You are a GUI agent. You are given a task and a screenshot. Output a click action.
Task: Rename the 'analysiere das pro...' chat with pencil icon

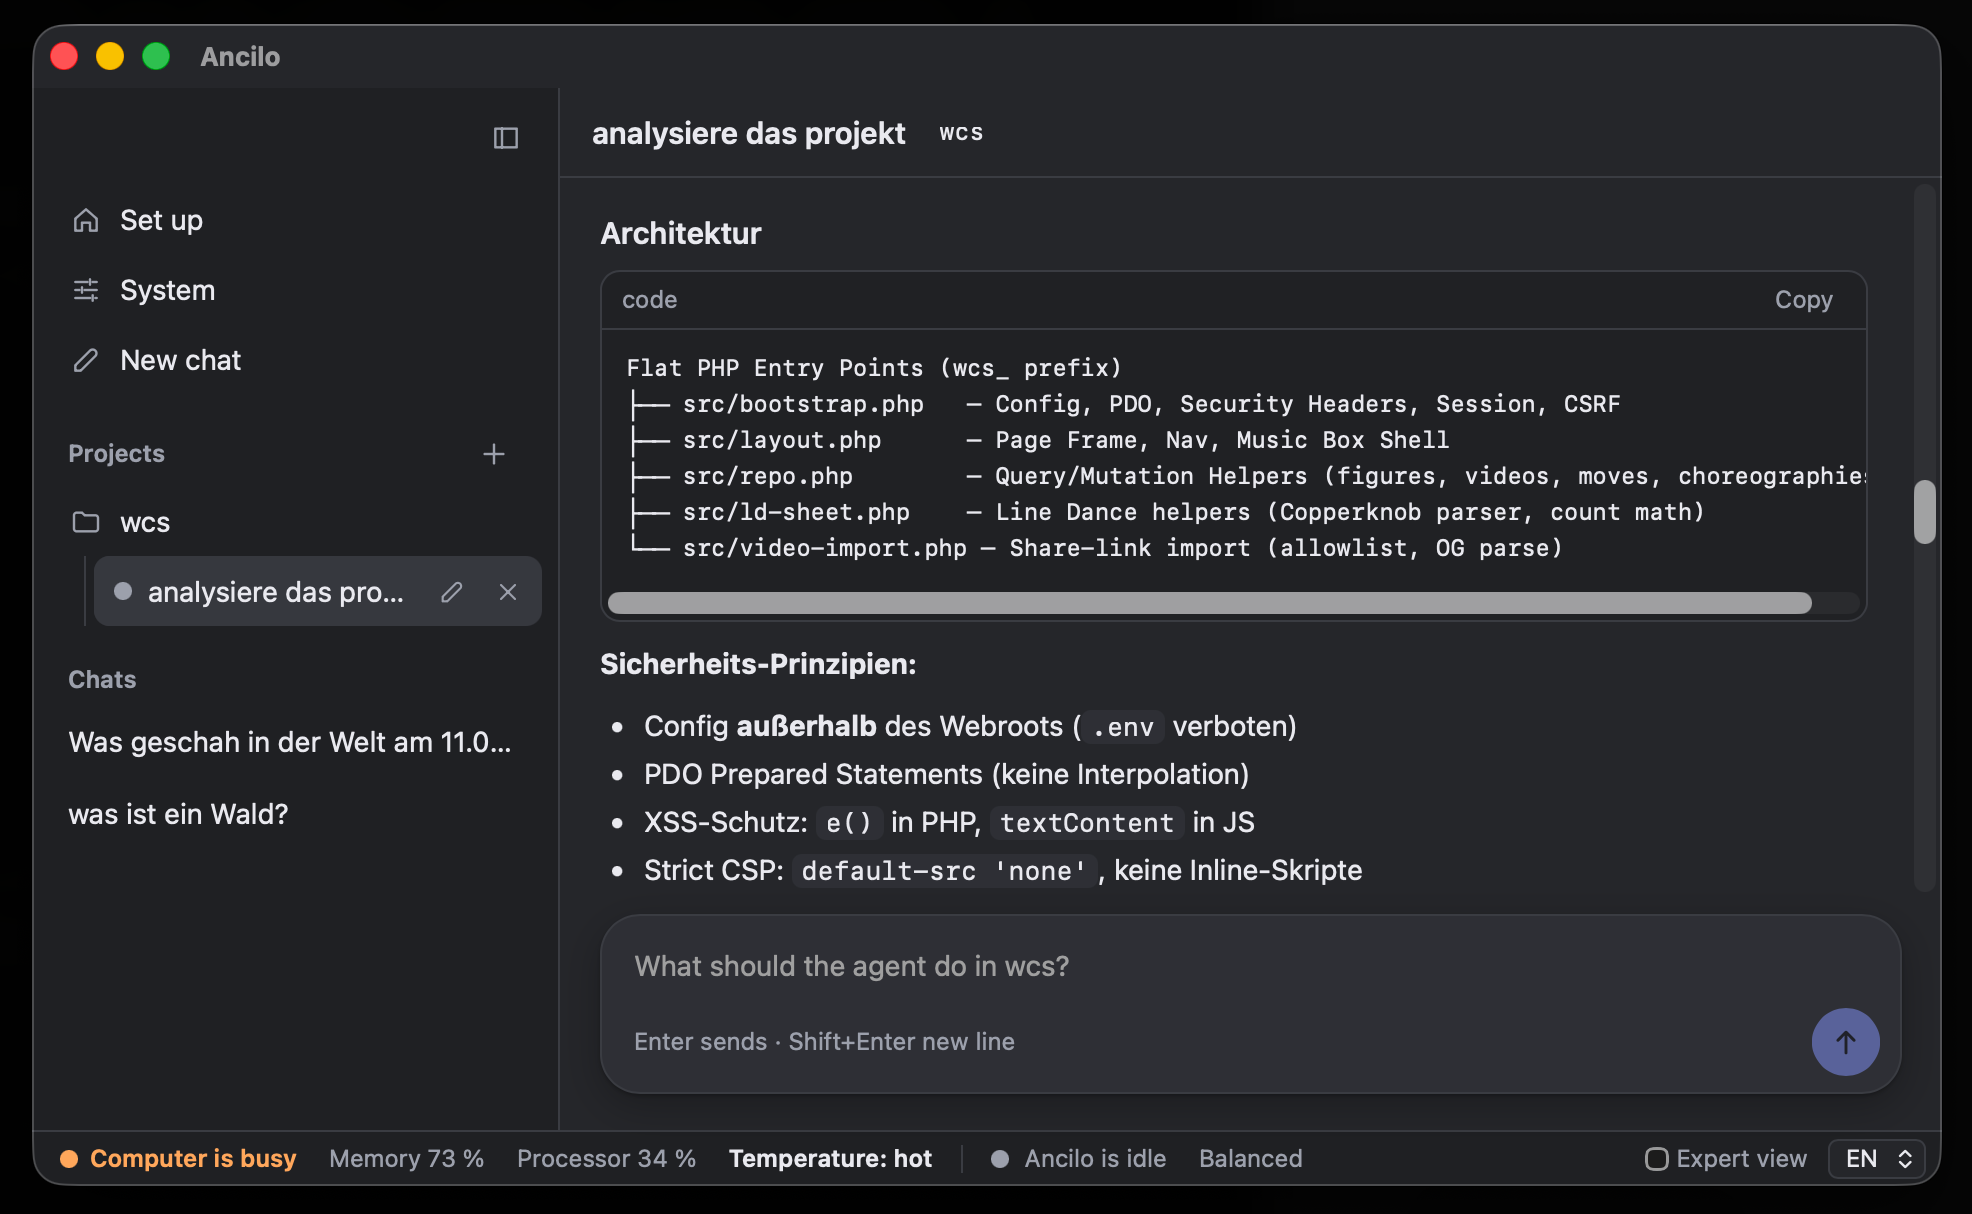pyautogui.click(x=452, y=592)
